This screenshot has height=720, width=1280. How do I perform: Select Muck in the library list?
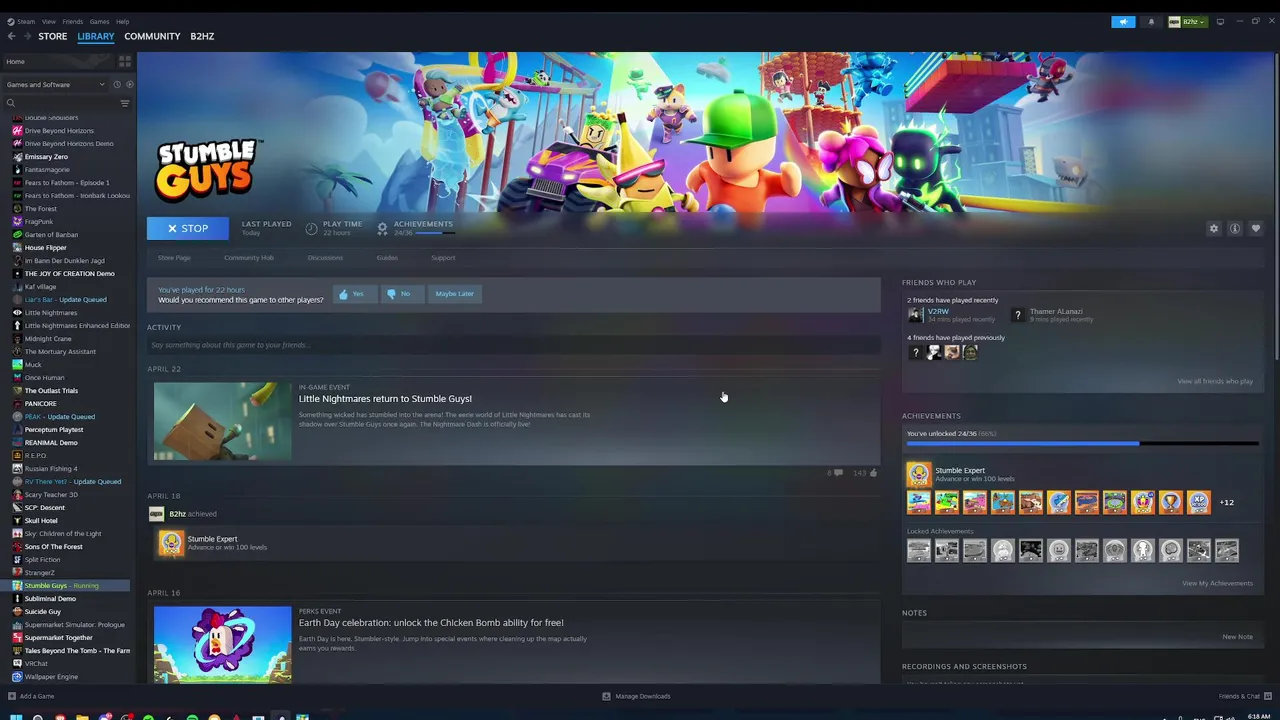pyautogui.click(x=33, y=364)
